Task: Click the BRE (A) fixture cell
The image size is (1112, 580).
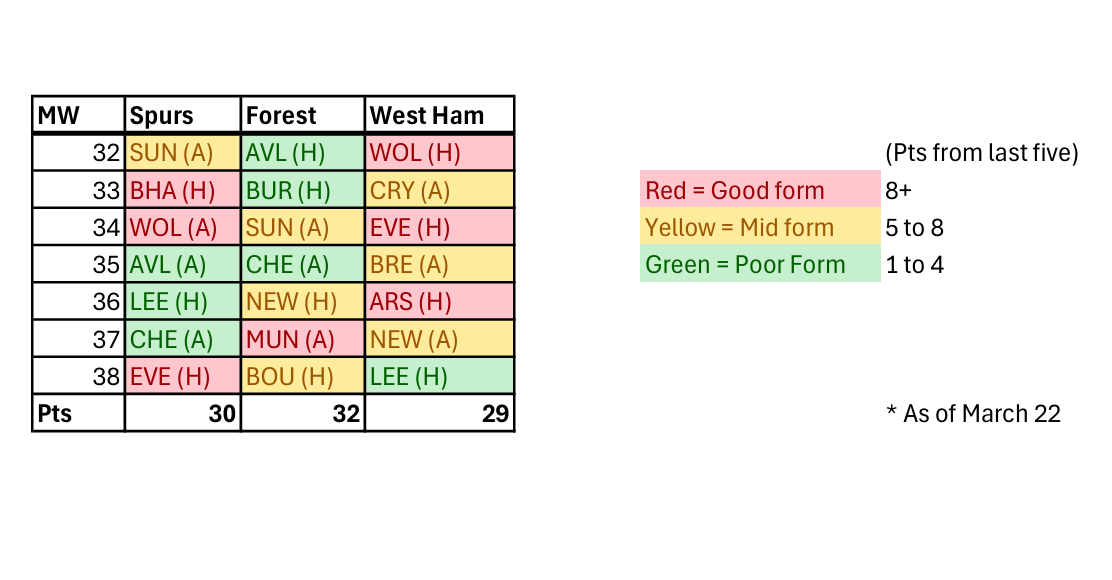Action: click(439, 265)
